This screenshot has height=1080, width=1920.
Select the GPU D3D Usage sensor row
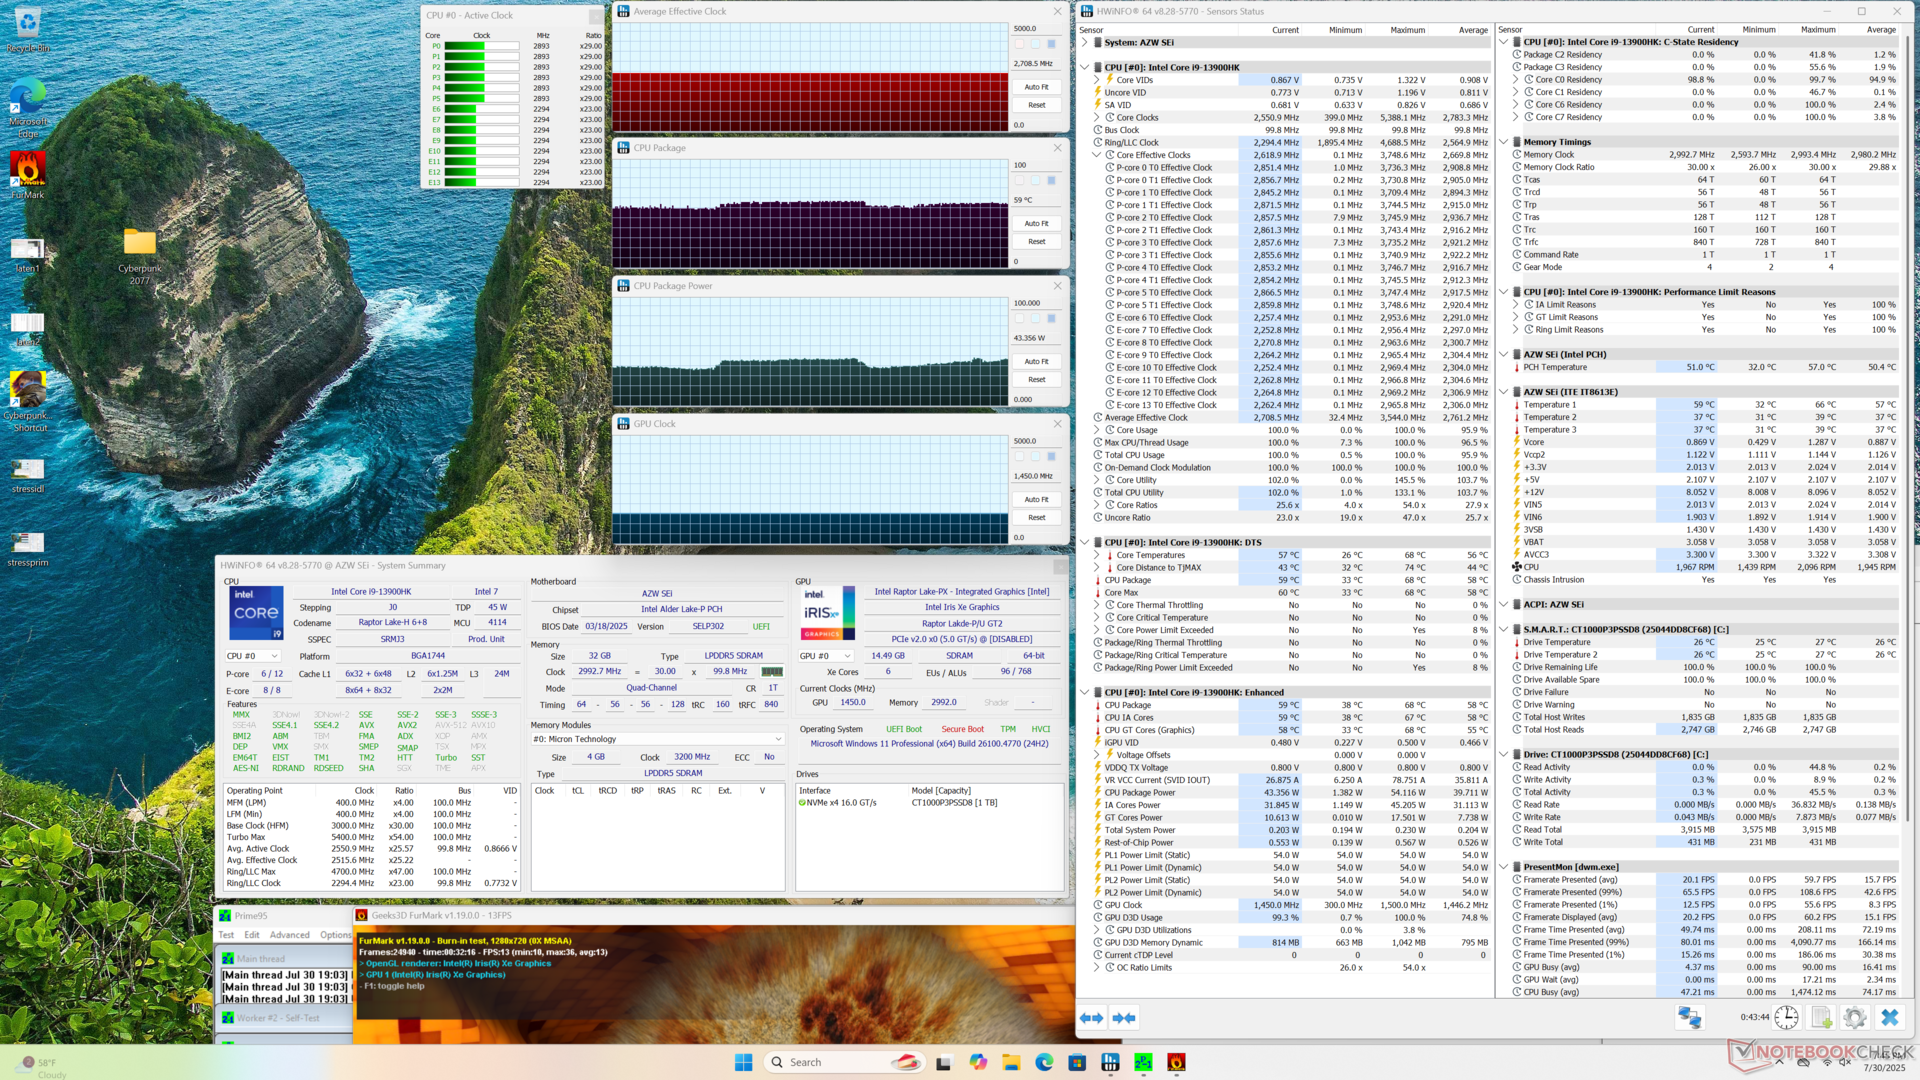tap(1291, 918)
